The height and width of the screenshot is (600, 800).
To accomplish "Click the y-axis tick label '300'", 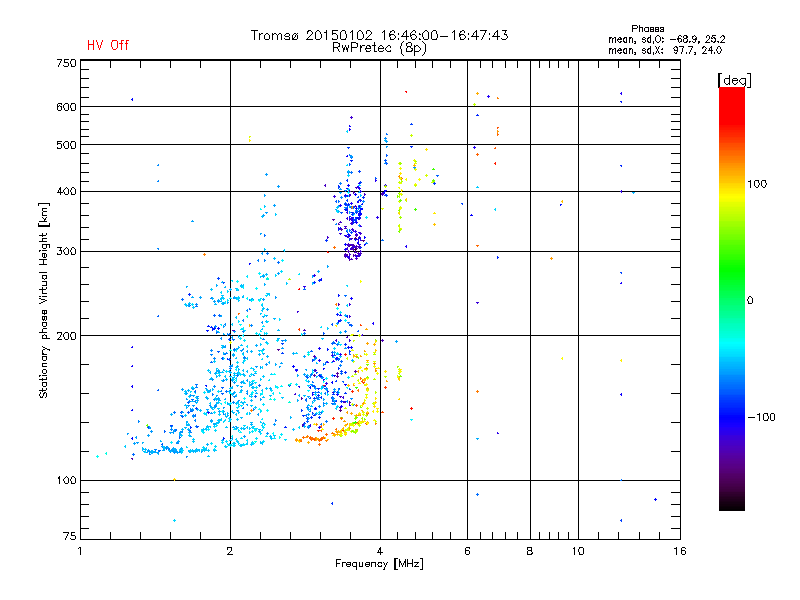I will tap(66, 251).
